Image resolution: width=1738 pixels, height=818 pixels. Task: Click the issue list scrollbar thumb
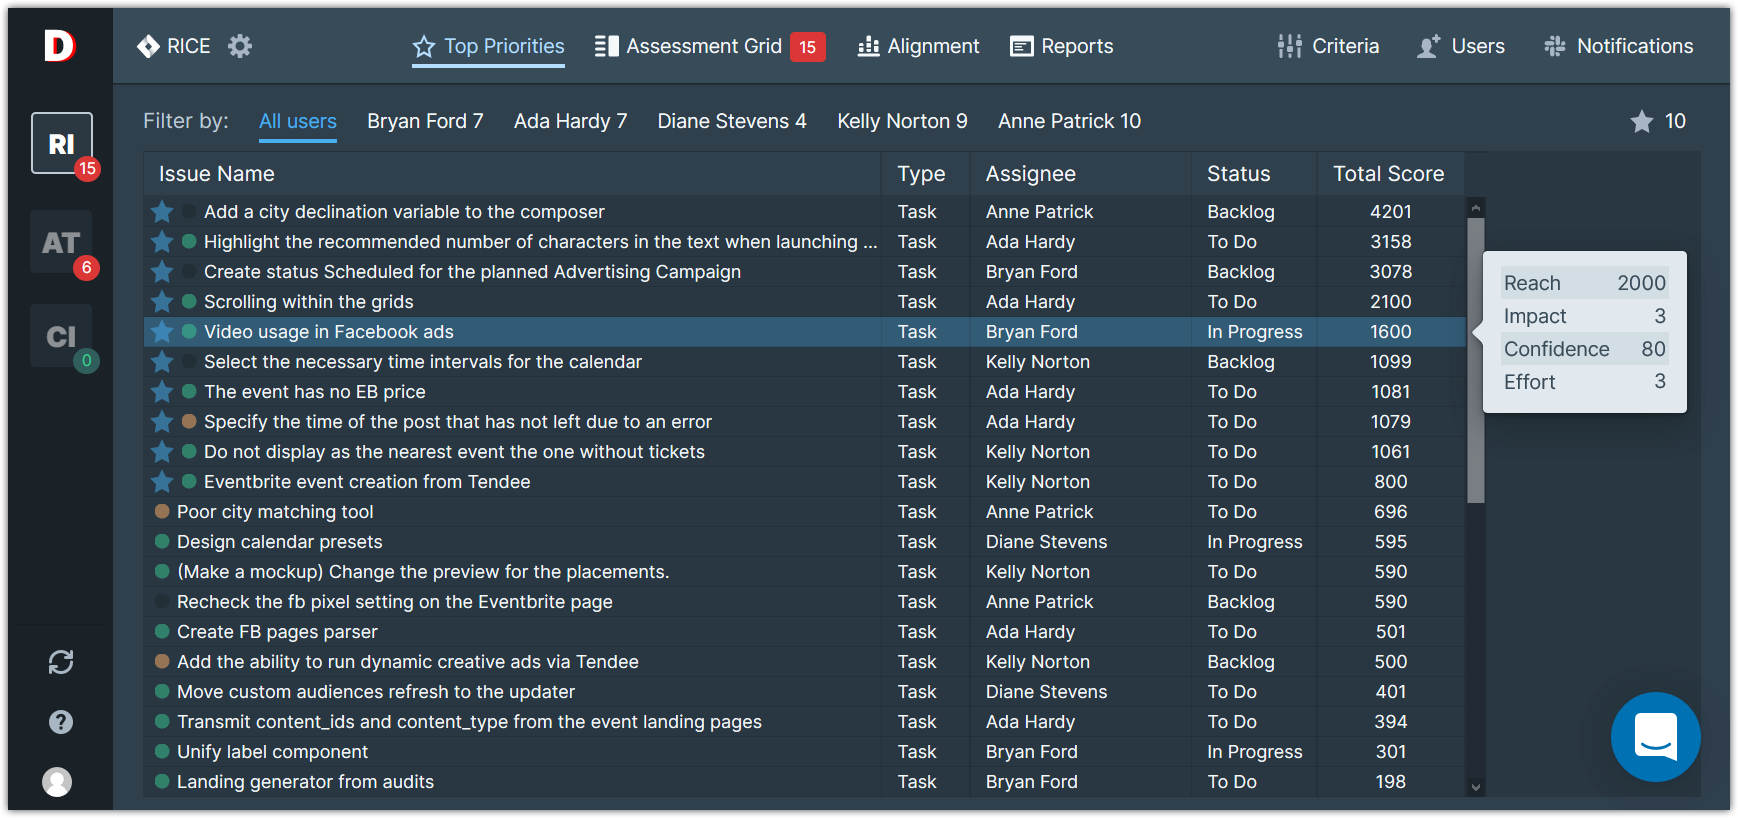pyautogui.click(x=1475, y=360)
